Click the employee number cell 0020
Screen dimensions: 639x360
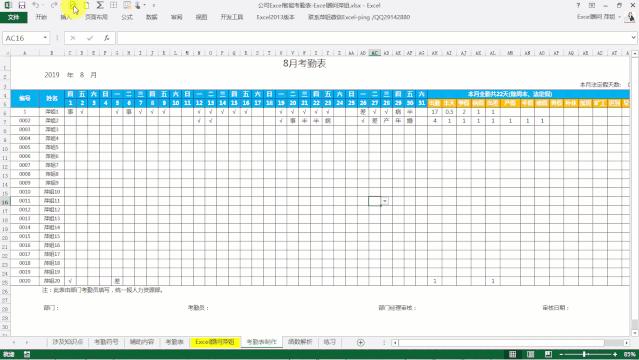(x=25, y=281)
